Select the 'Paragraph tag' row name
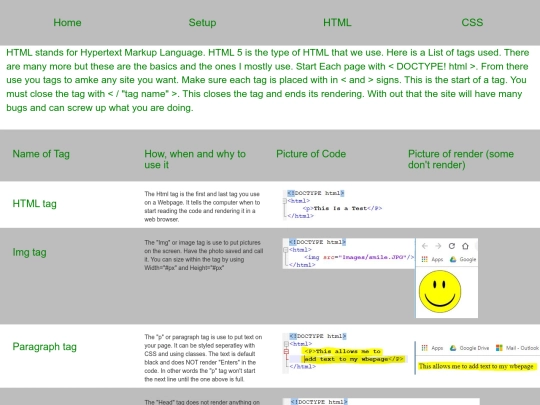The width and height of the screenshot is (540, 405). (x=44, y=346)
